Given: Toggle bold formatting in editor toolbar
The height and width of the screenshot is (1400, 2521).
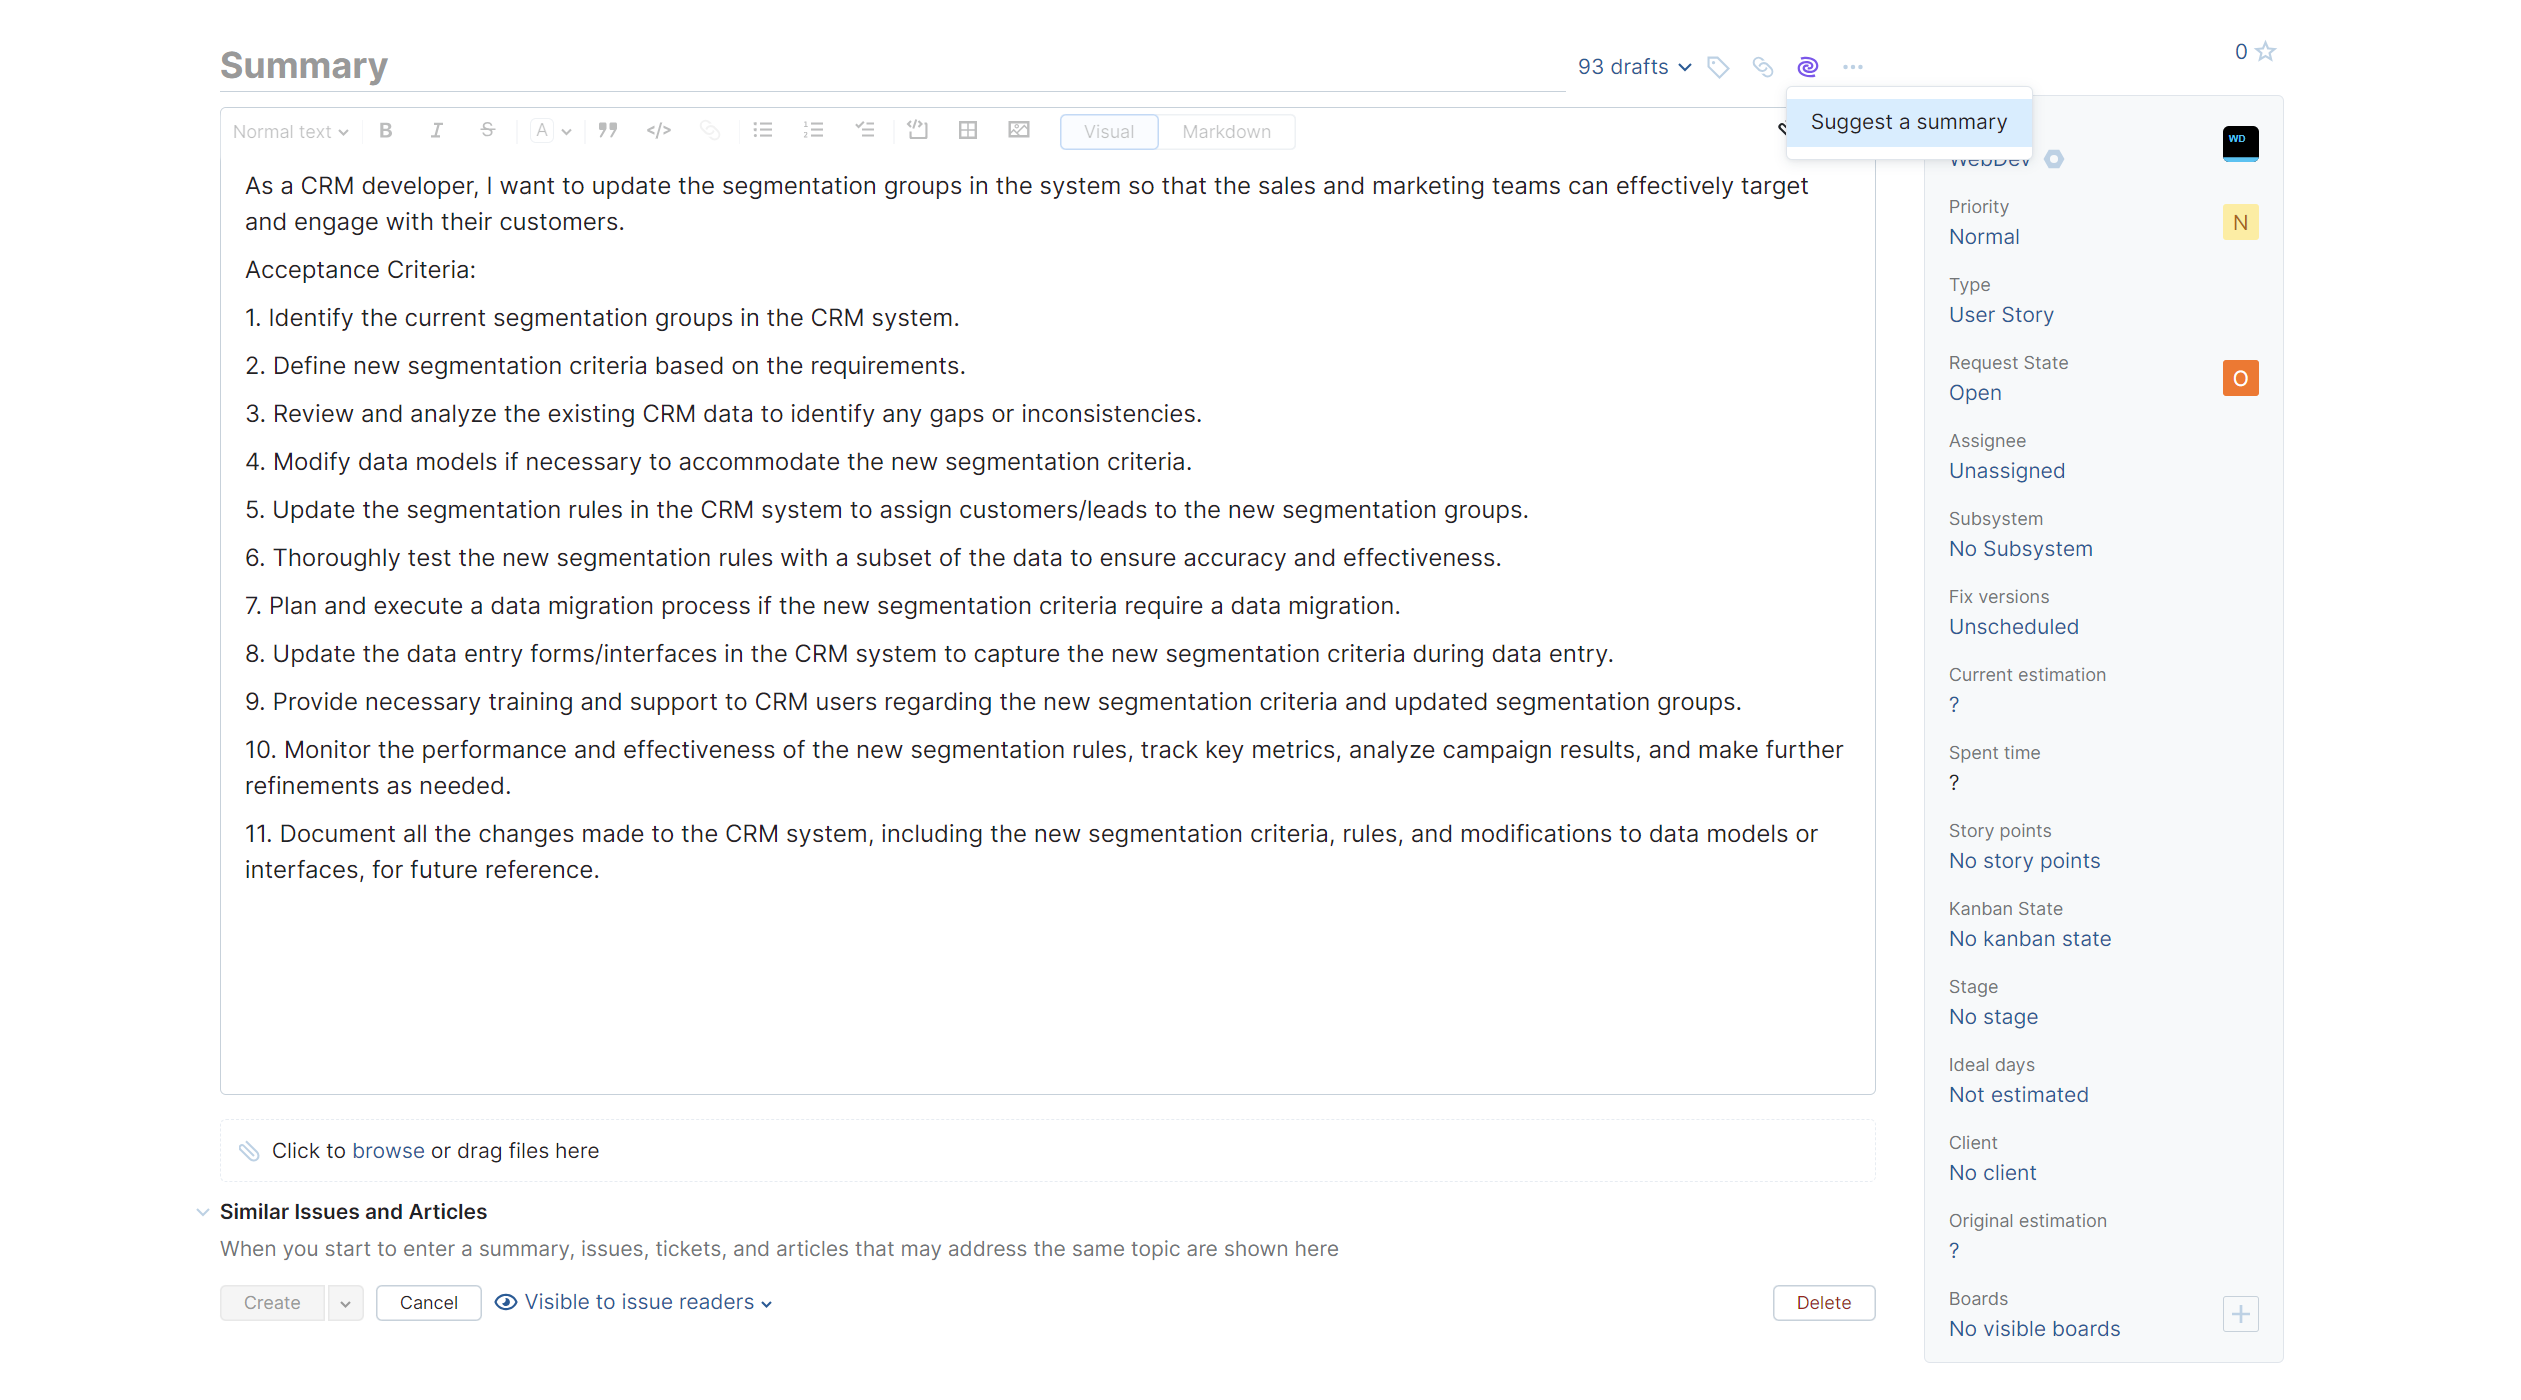Looking at the screenshot, I should click(x=385, y=131).
